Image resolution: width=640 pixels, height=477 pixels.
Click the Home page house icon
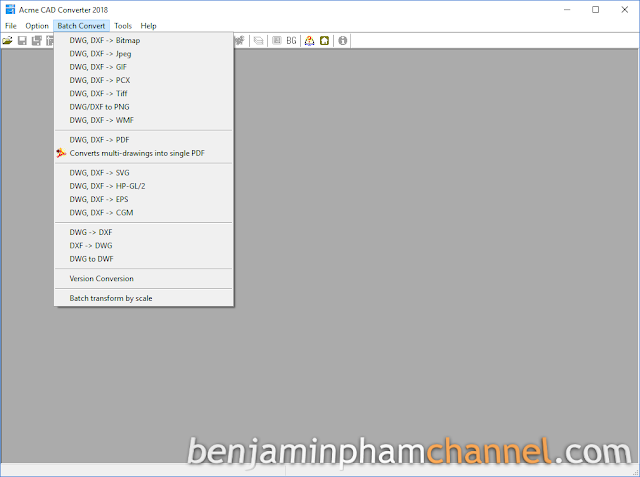[x=324, y=40]
